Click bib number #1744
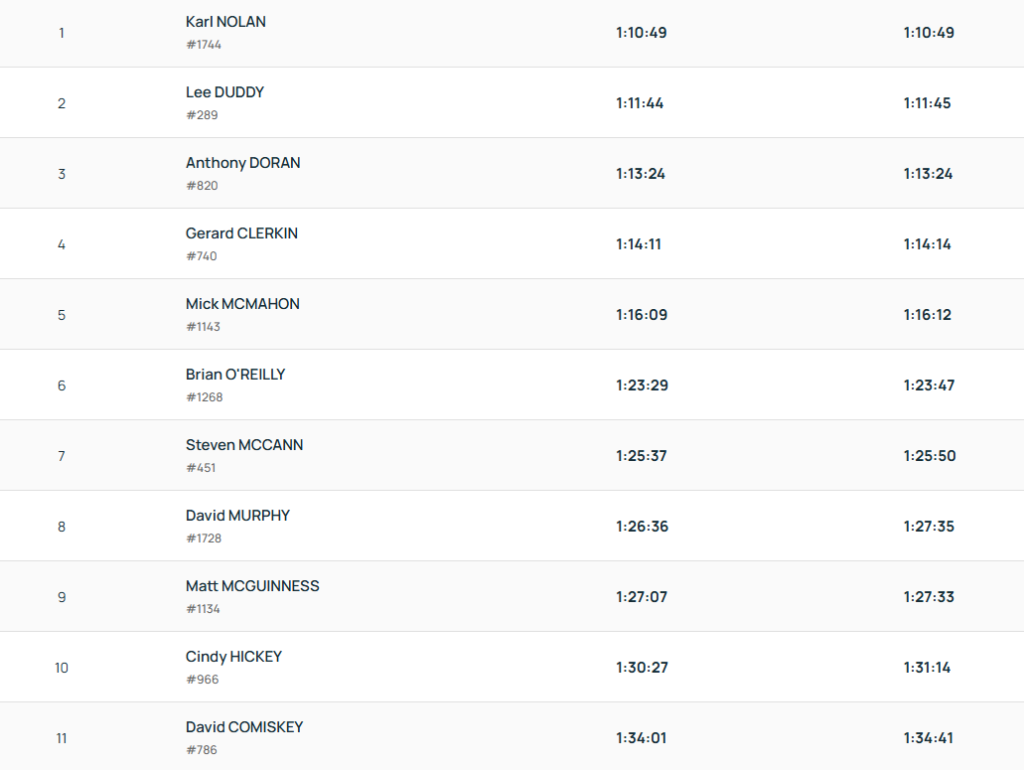This screenshot has height=770, width=1024. [204, 45]
